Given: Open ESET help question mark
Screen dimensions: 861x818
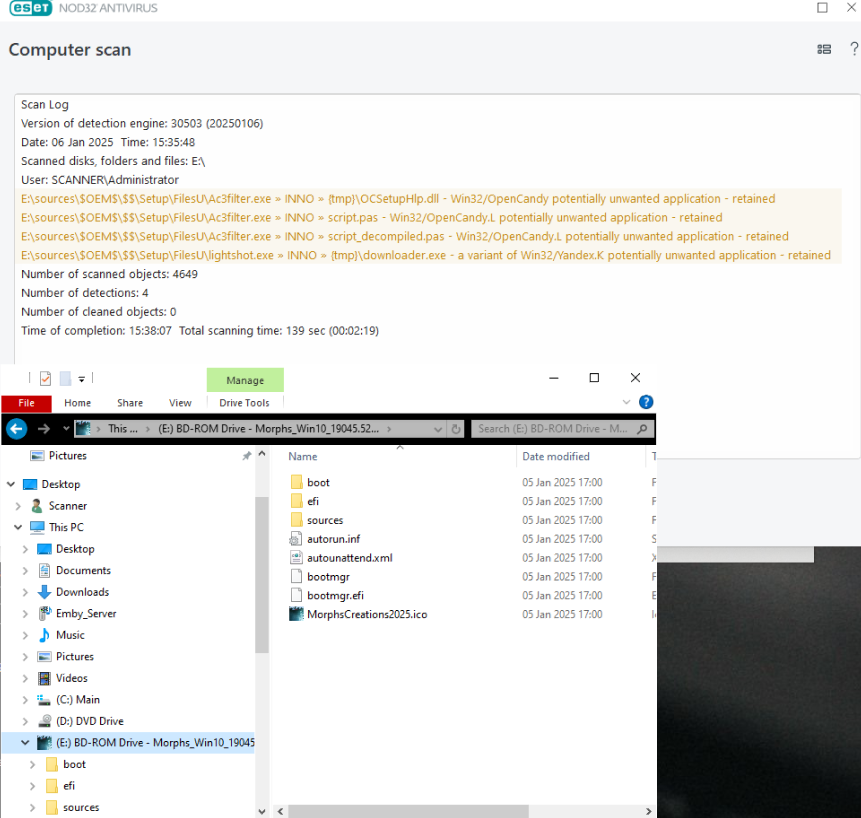Looking at the screenshot, I should [x=854, y=49].
